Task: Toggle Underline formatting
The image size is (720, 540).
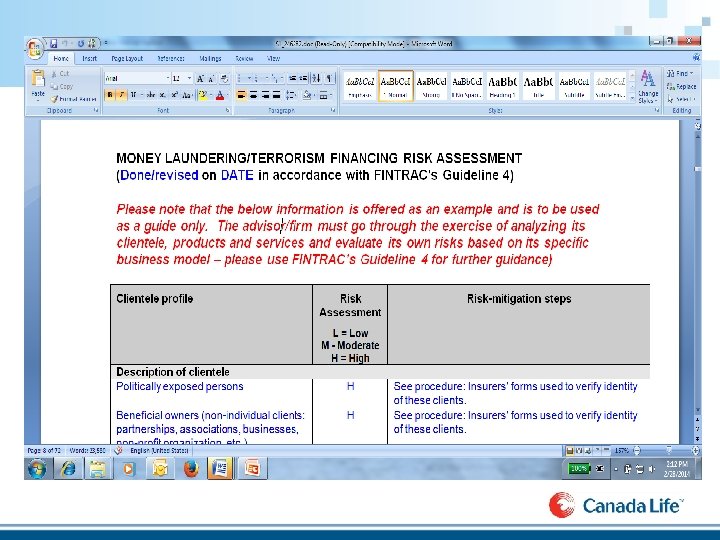Action: (x=135, y=95)
